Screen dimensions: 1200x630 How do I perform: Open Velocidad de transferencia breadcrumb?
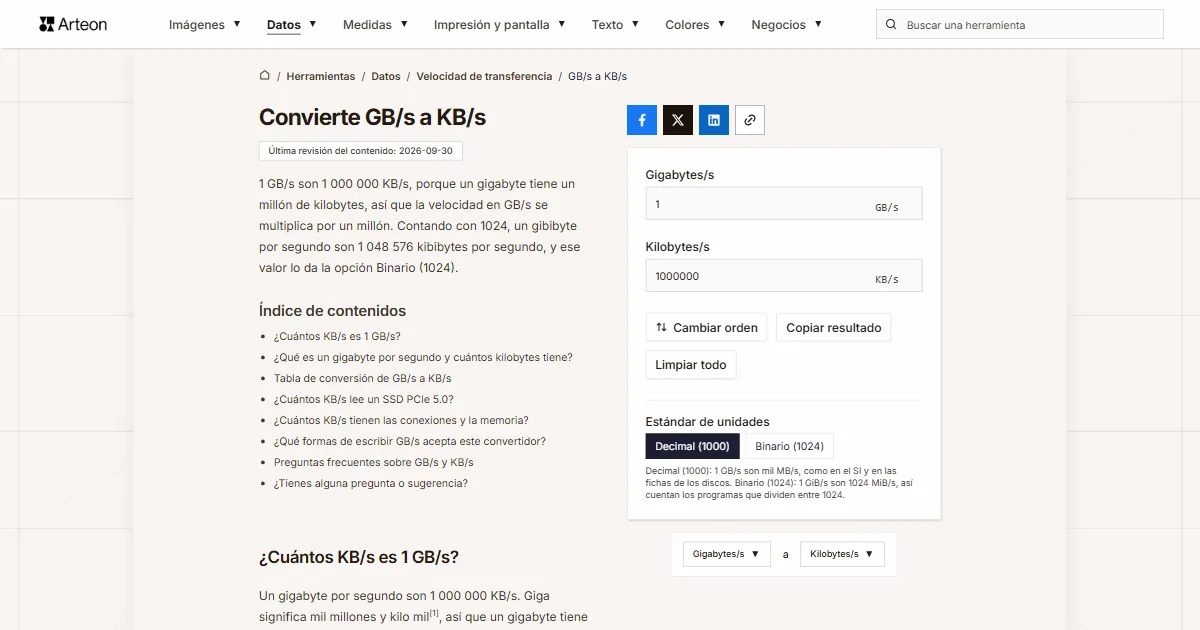(484, 76)
